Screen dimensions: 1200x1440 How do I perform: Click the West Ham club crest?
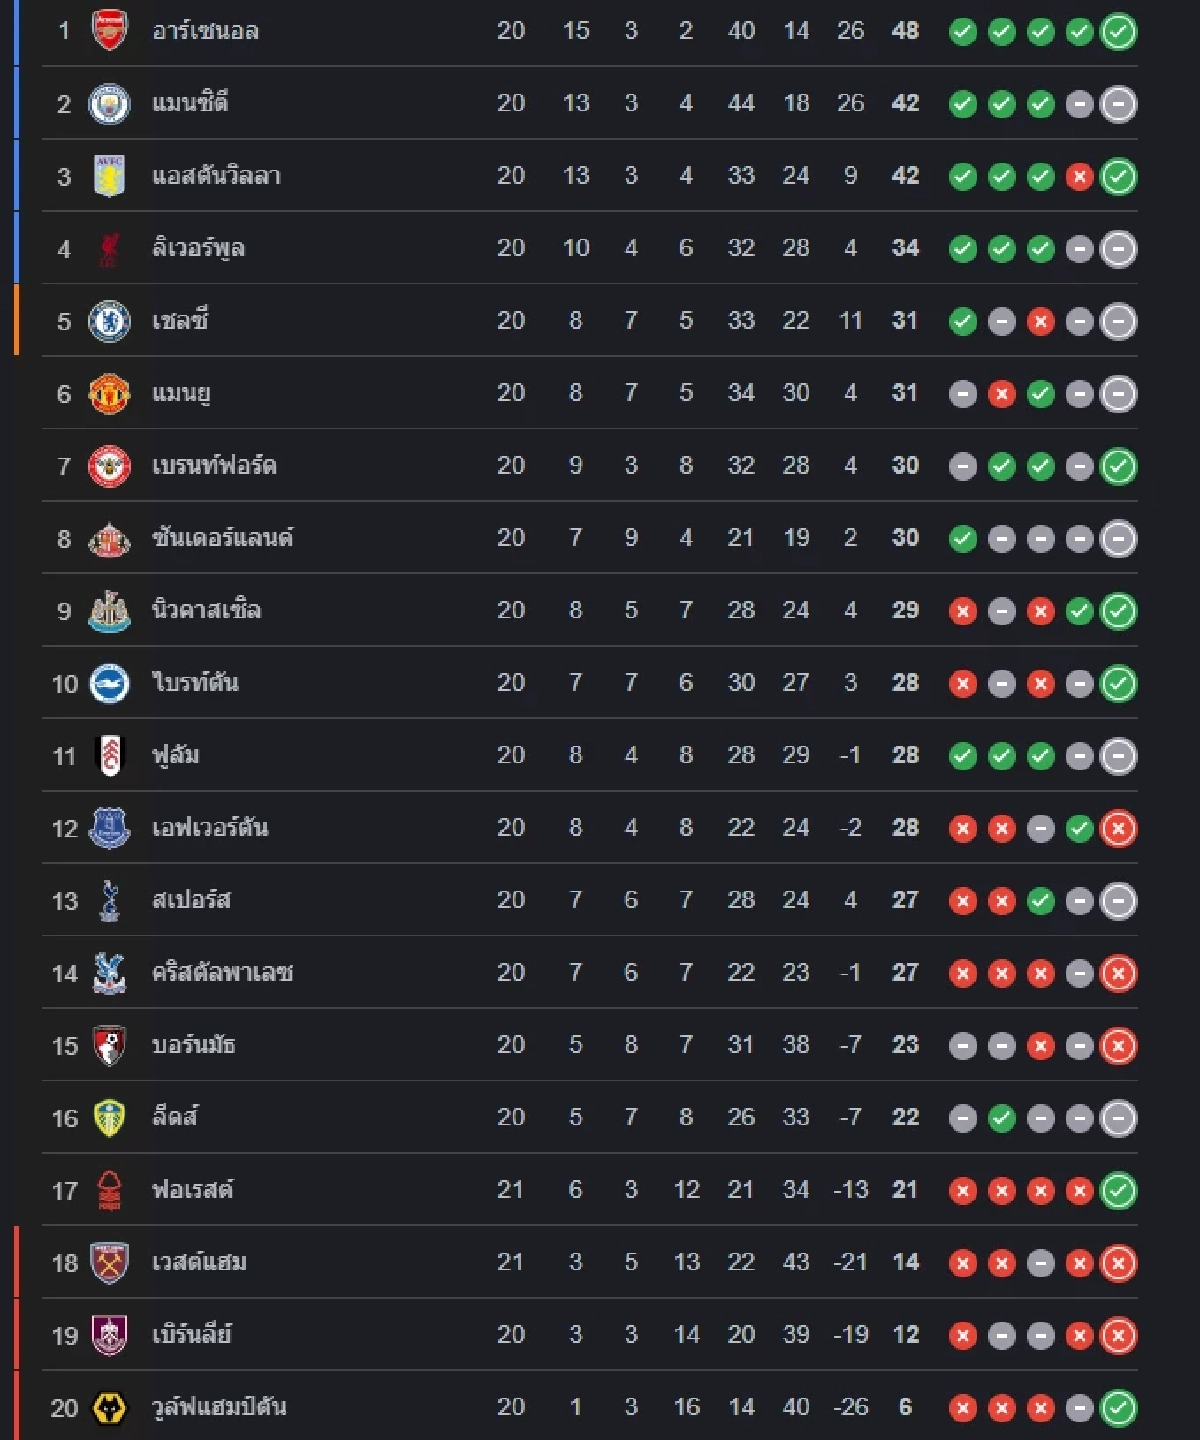point(109,1263)
